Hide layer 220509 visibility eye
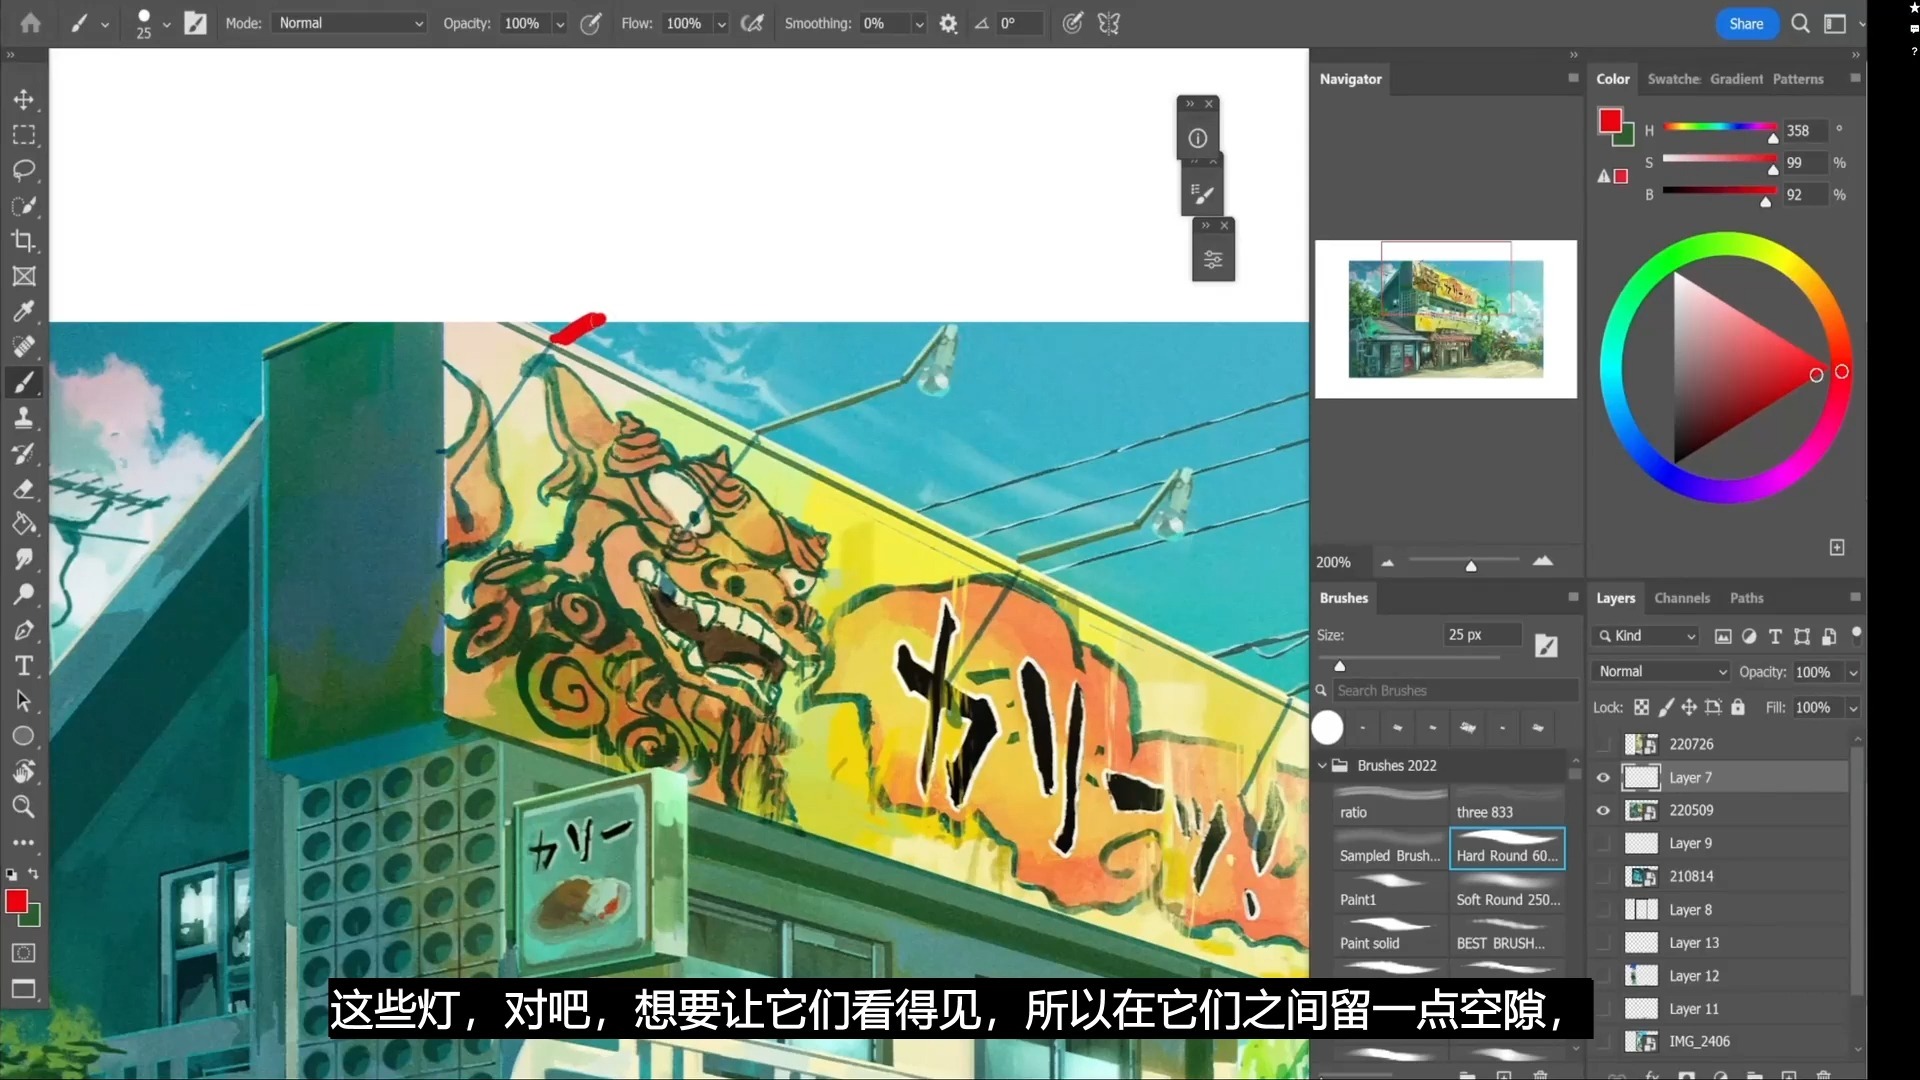 click(x=1604, y=810)
